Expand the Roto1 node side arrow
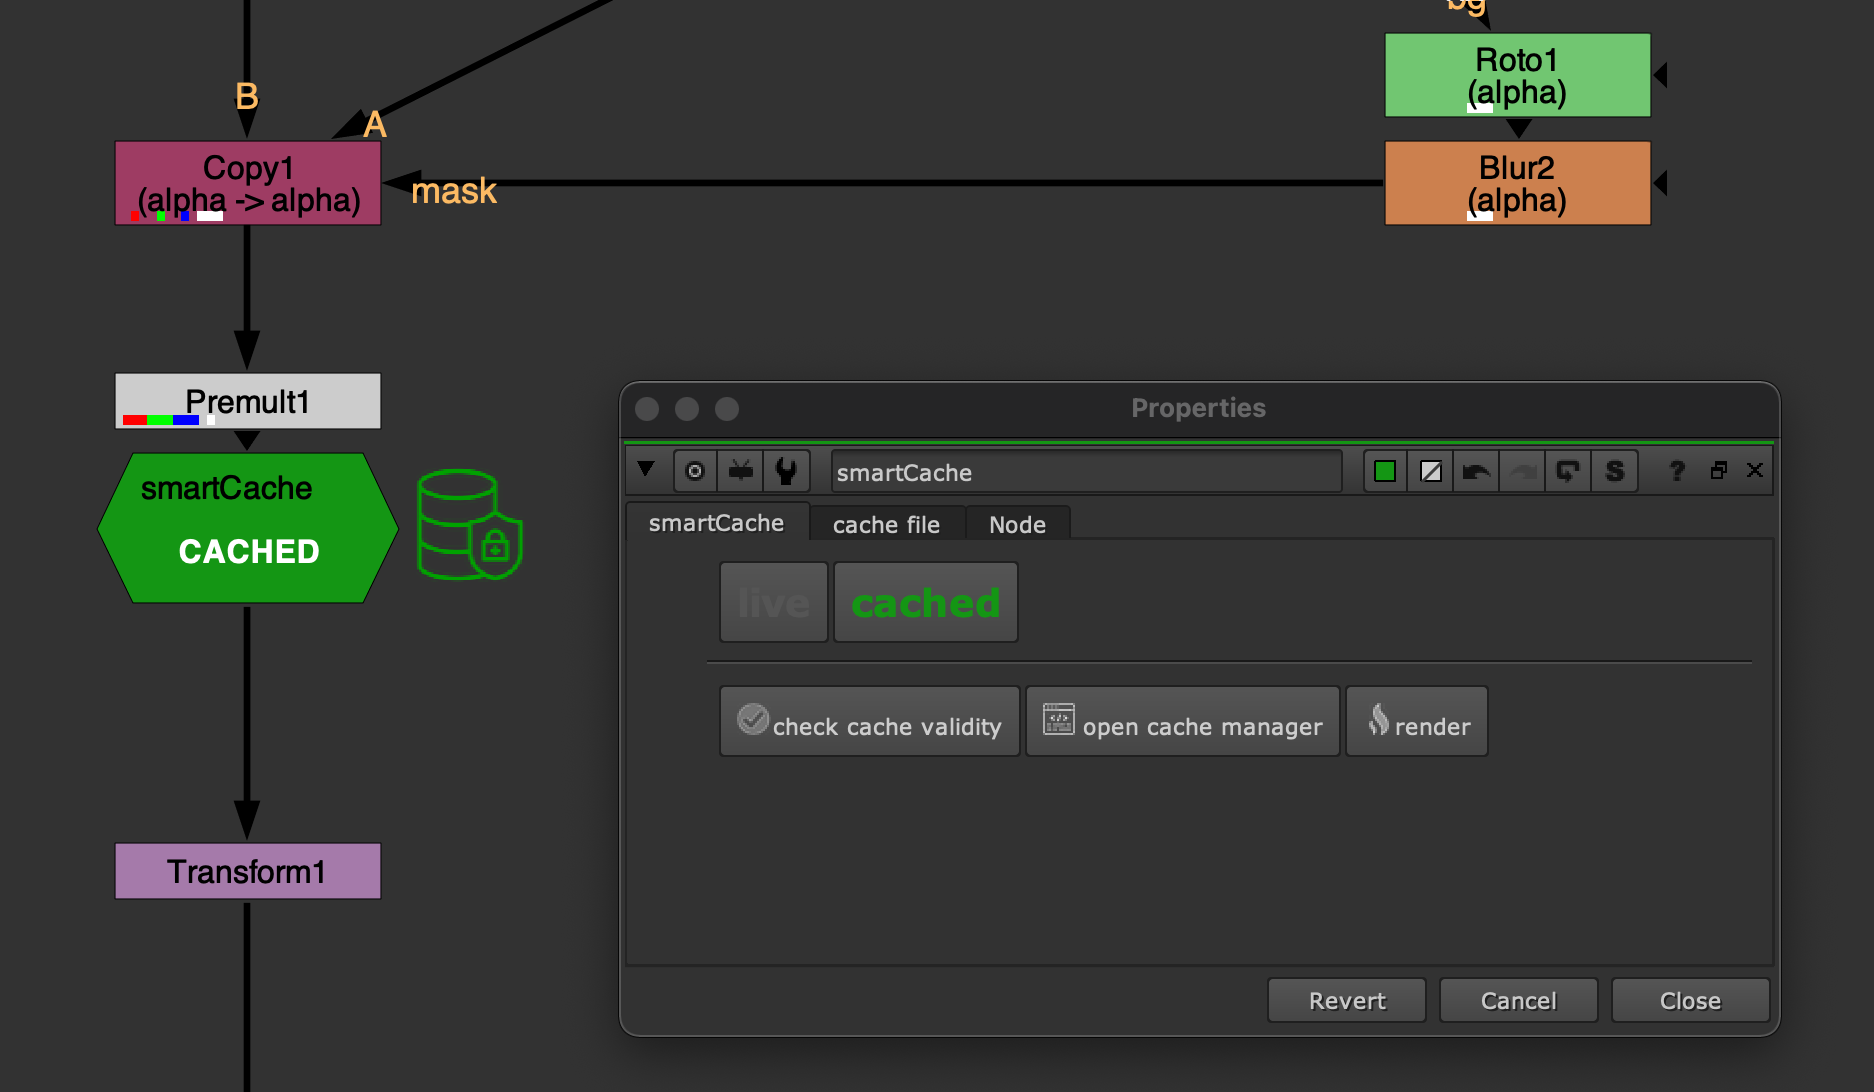This screenshot has height=1092, width=1874. 1660,75
